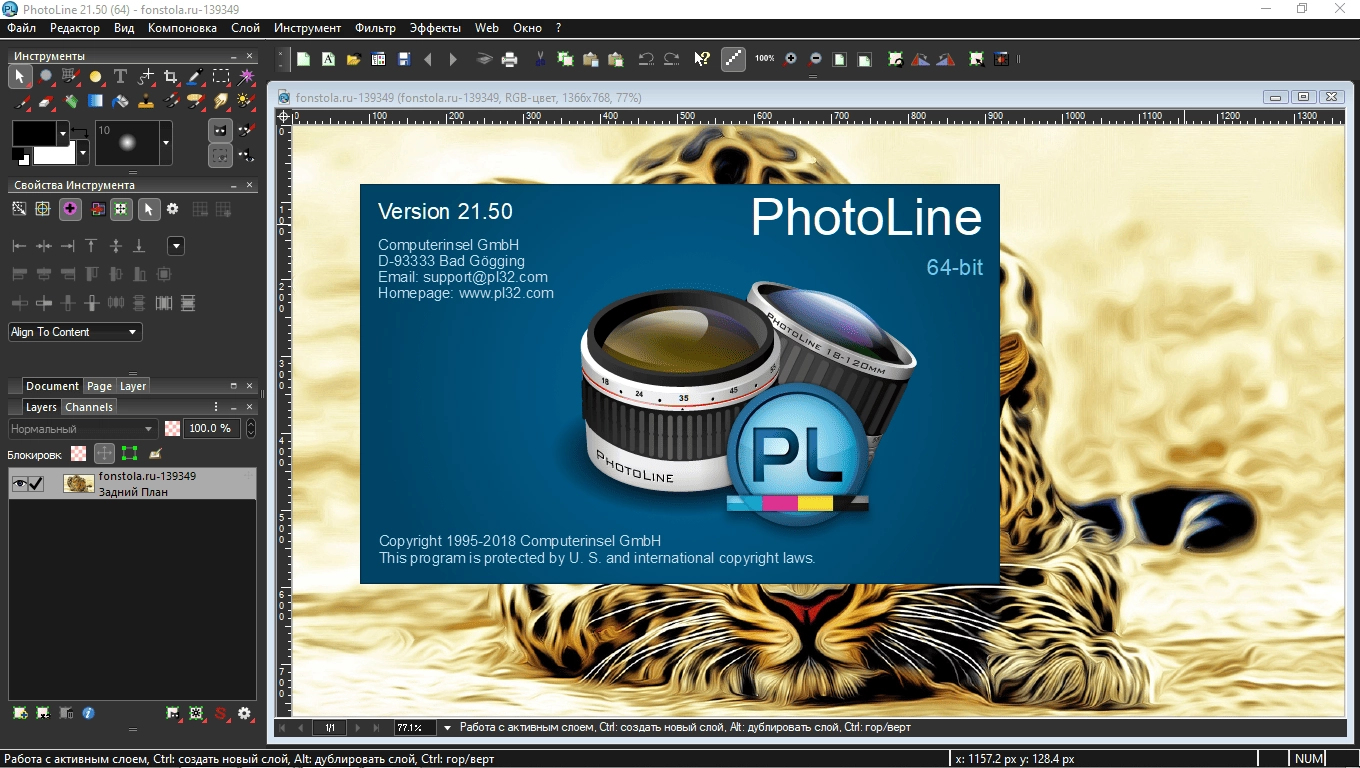Select the Crop tool
Screen dimensions: 1360x768
pyautogui.click(x=171, y=76)
